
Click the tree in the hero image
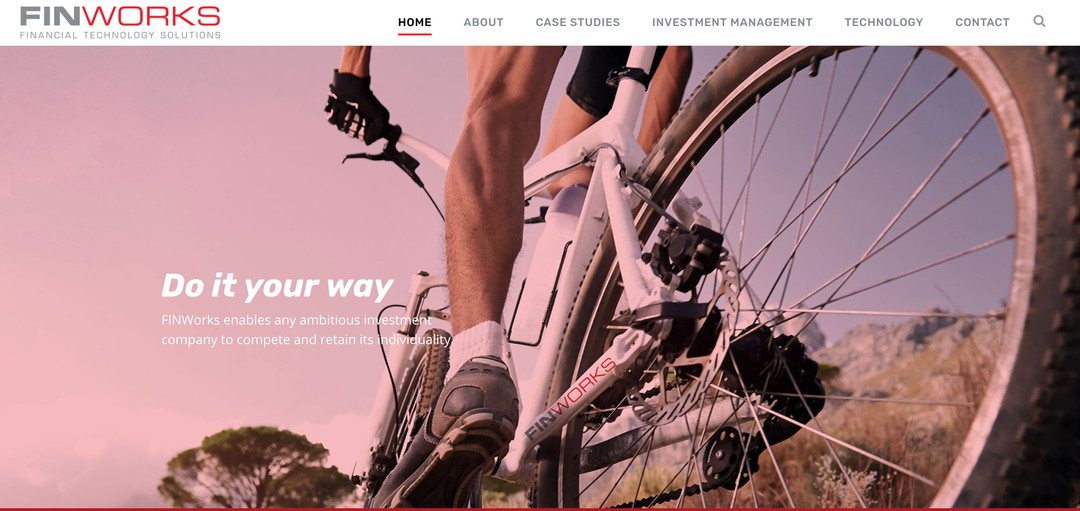[256, 466]
